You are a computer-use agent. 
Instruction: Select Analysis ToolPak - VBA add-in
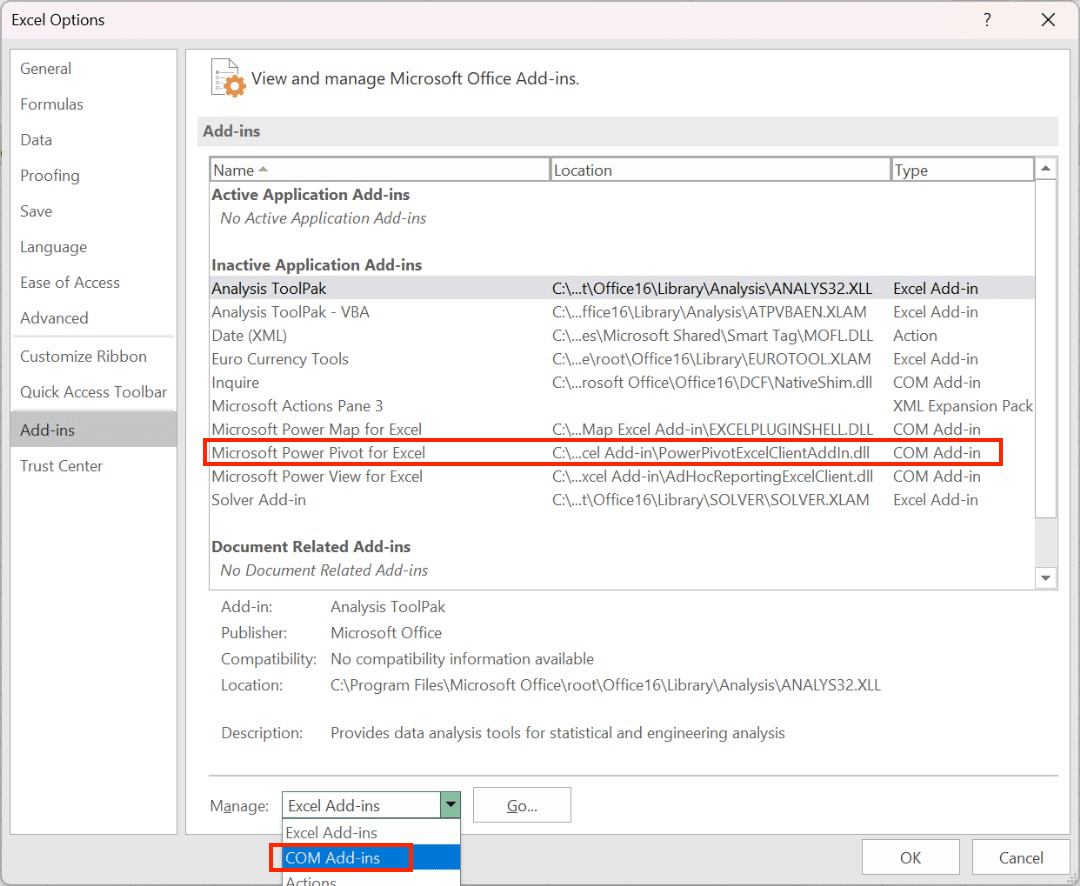coord(622,312)
